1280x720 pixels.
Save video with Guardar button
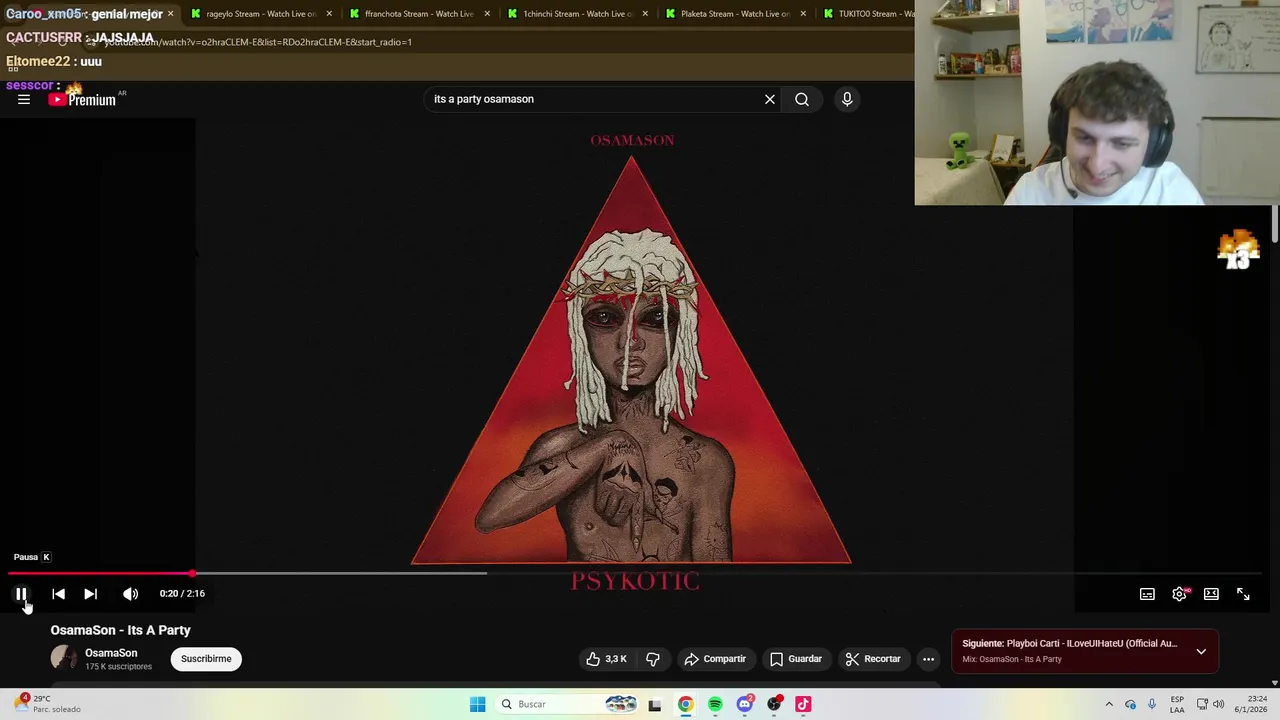796,659
